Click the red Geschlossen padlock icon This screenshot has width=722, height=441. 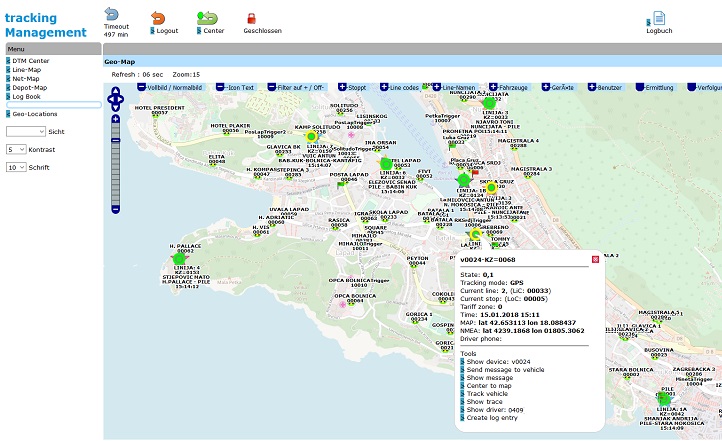click(251, 18)
